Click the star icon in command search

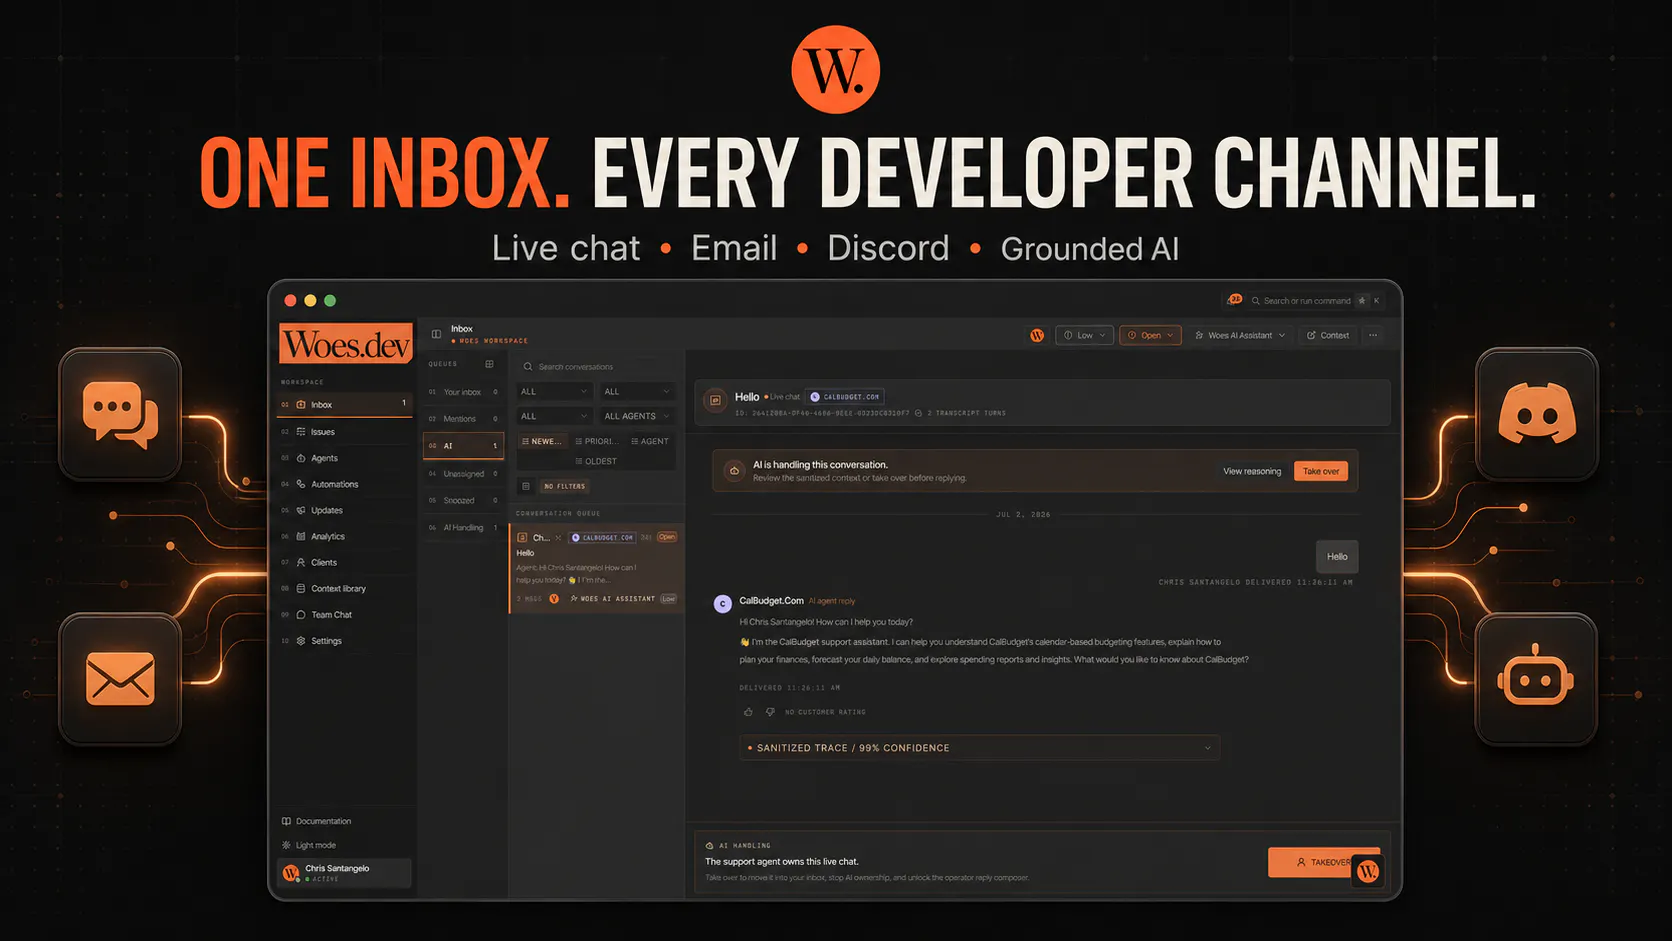[1361, 300]
